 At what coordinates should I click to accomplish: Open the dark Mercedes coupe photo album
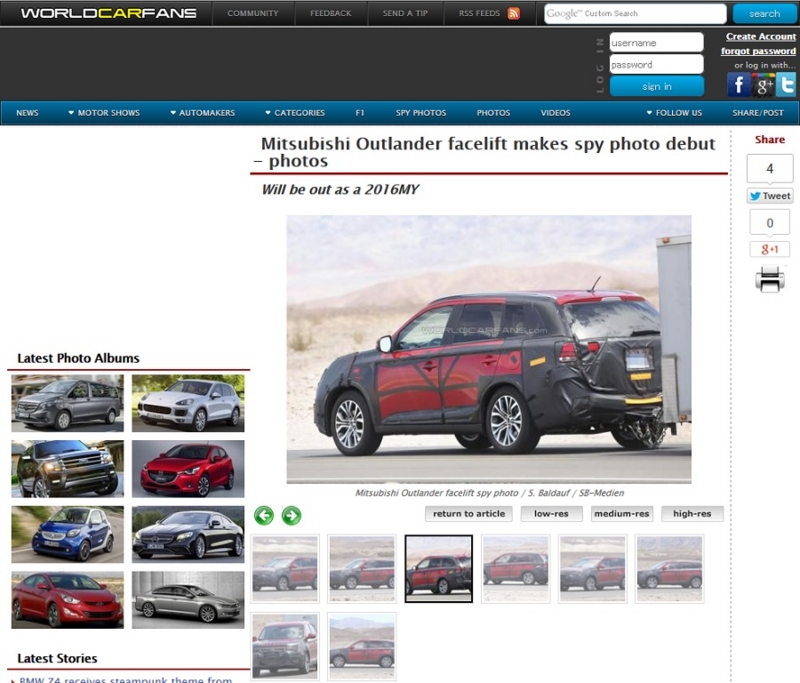pyautogui.click(x=188, y=534)
